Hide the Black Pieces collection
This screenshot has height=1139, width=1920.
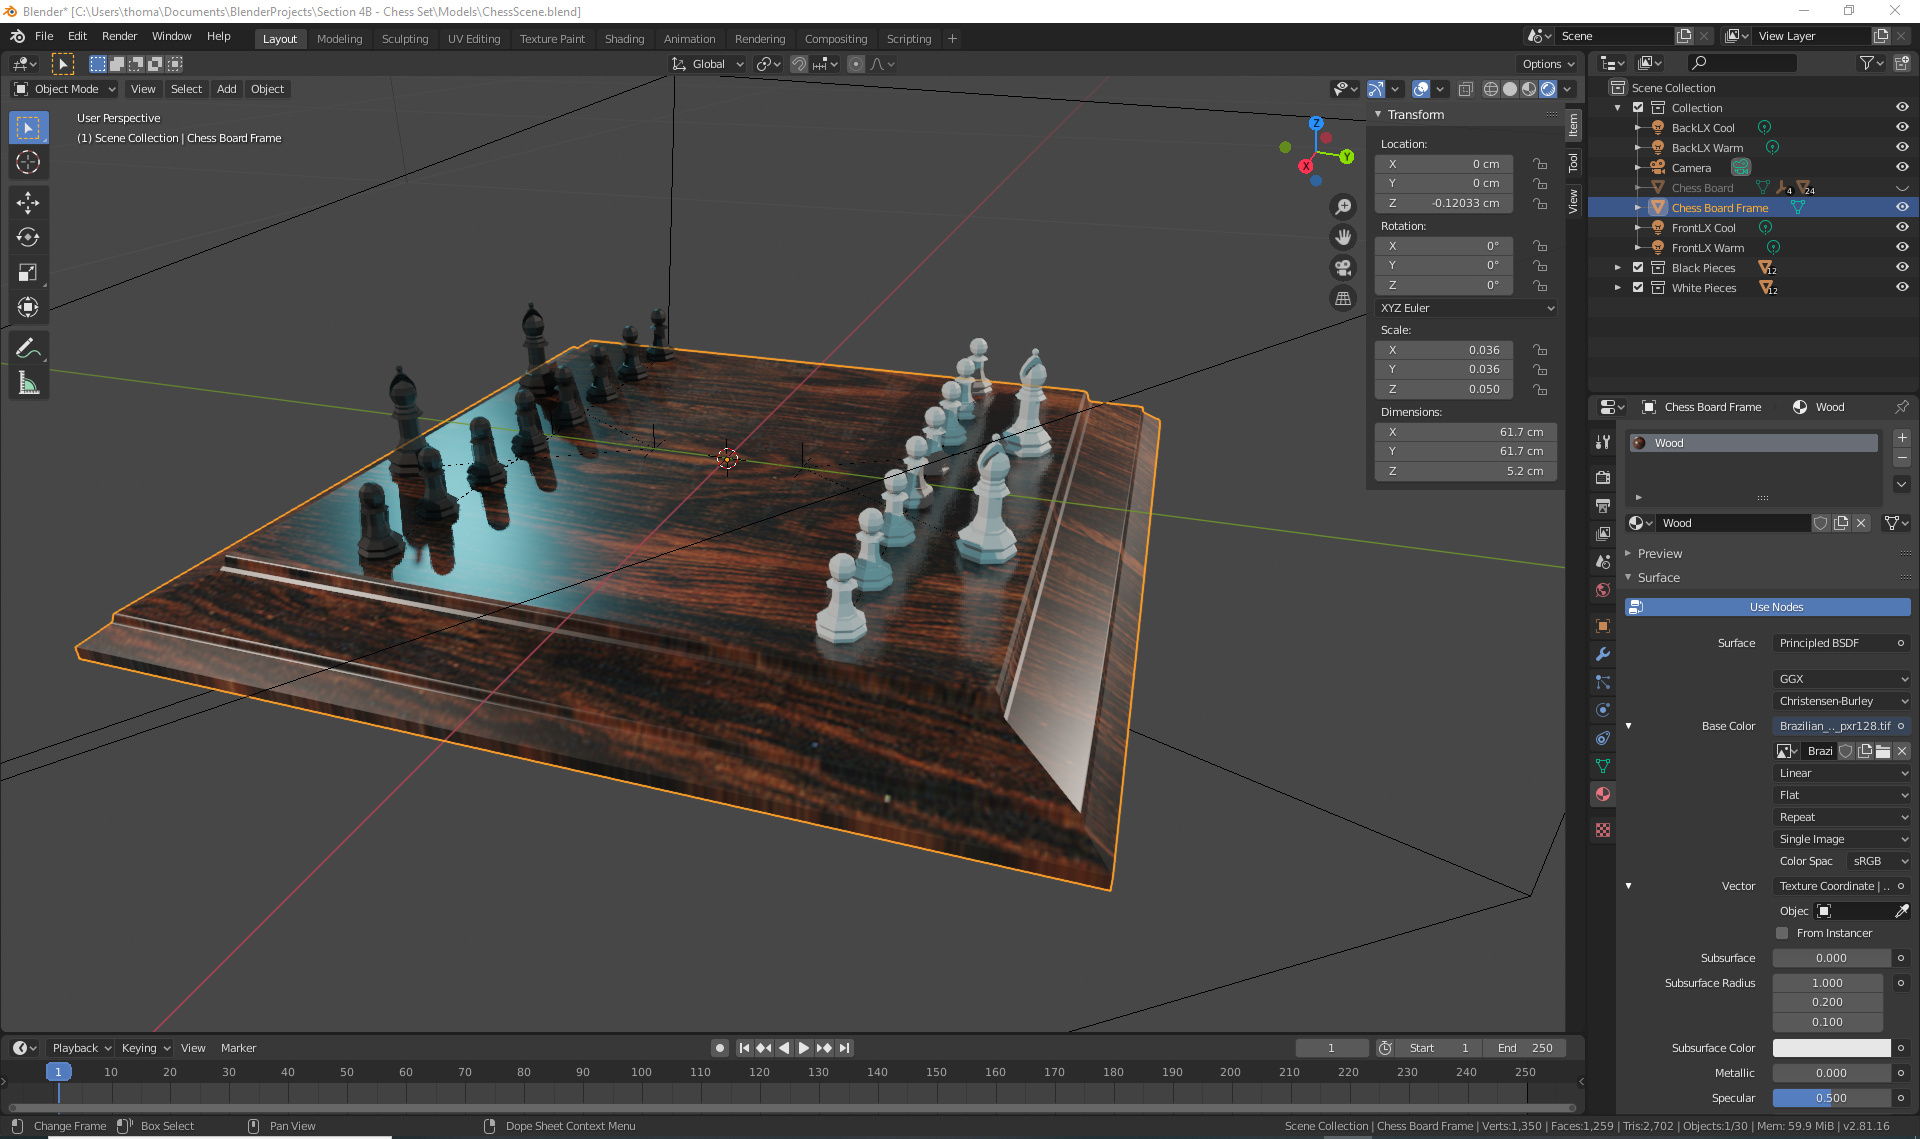point(1901,267)
